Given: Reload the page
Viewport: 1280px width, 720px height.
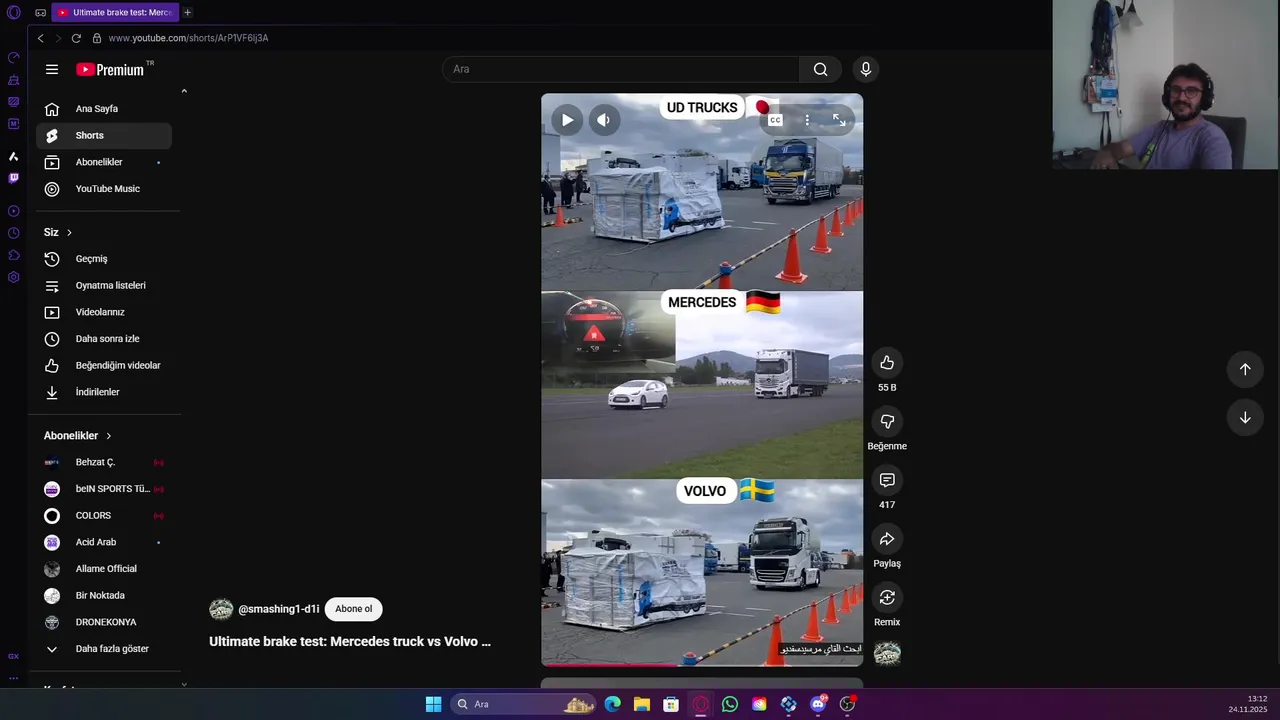Looking at the screenshot, I should click(76, 38).
